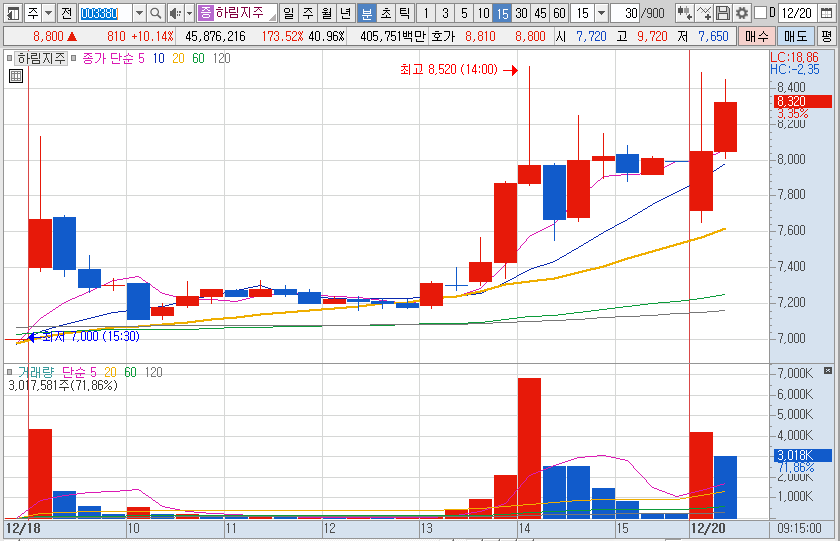Screen dimensions: 840x541
Task: Click the candlestick chart add icon
Action: pyautogui.click(x=684, y=13)
